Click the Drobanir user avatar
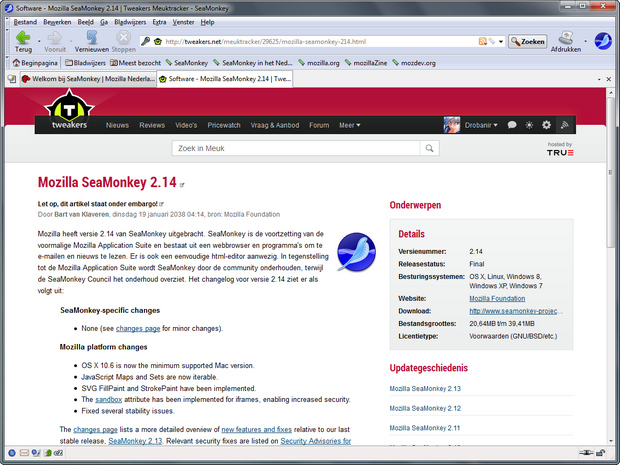This screenshot has height=465, width=620. 452,125
